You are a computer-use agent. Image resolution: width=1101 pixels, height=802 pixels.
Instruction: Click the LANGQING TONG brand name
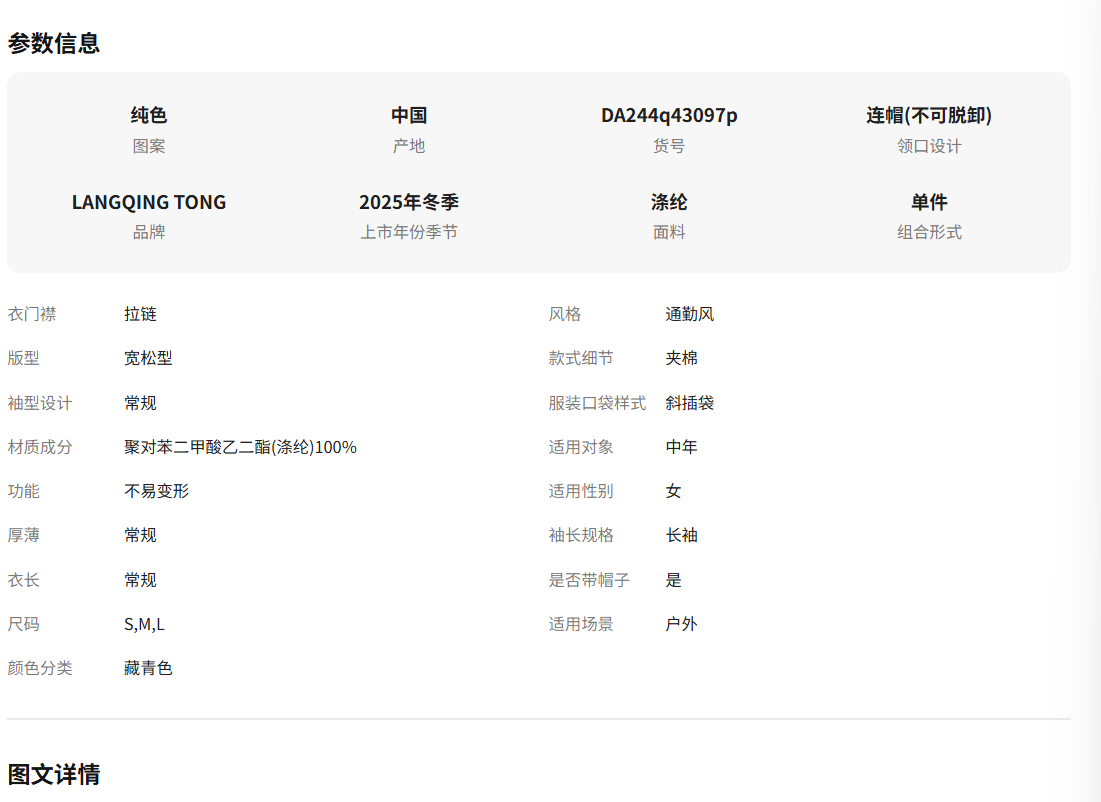point(149,202)
